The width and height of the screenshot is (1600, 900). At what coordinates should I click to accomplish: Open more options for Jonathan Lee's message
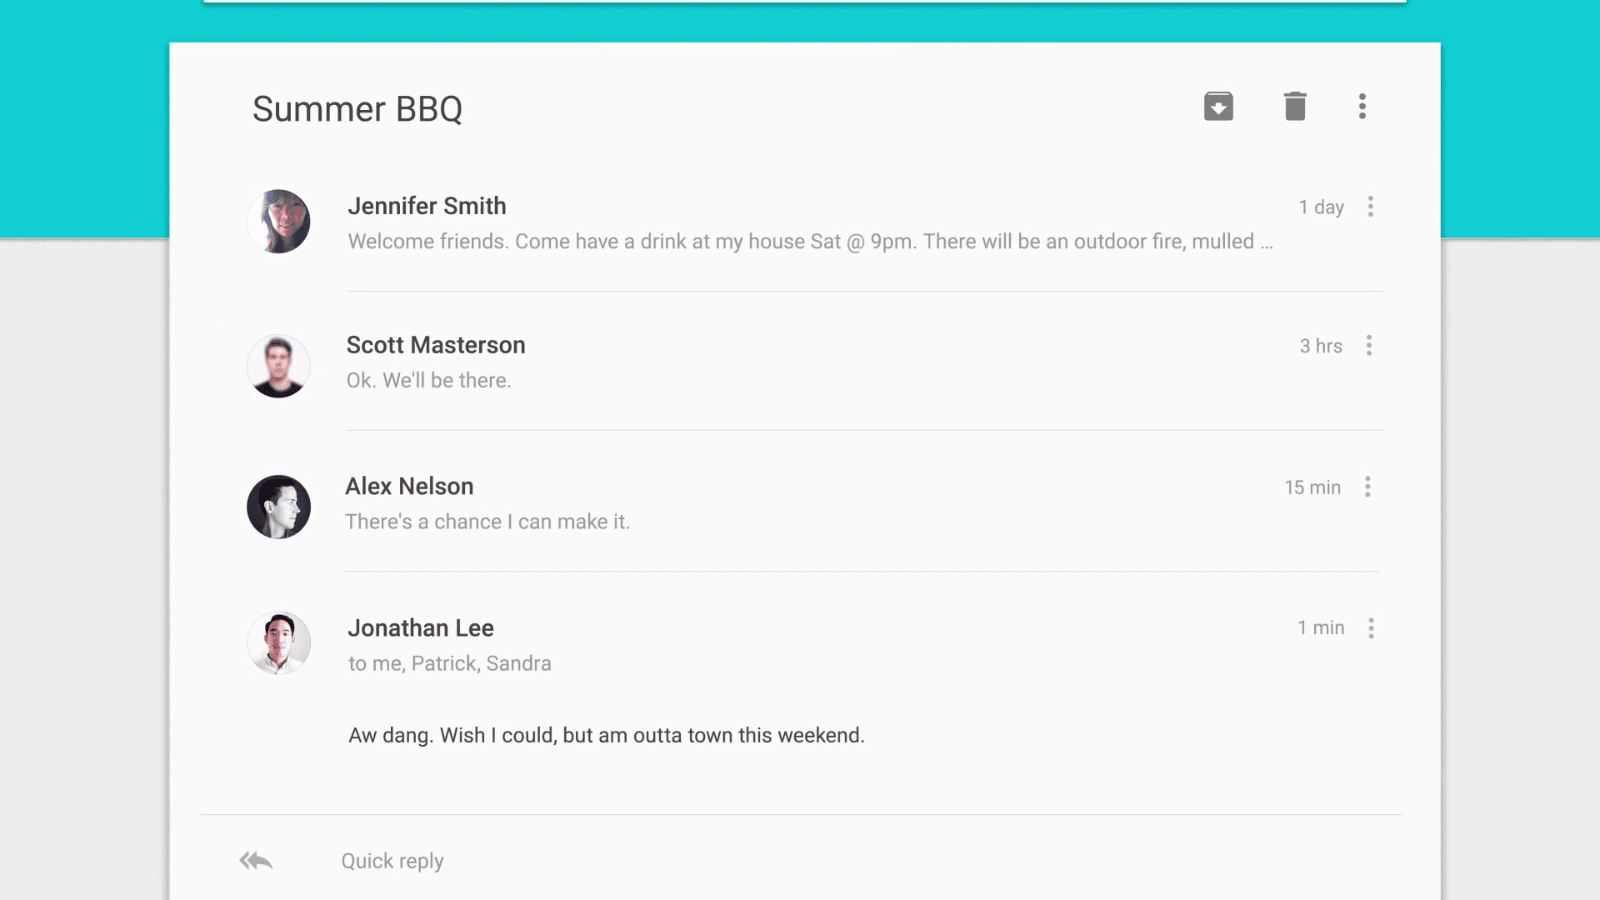(x=1371, y=628)
